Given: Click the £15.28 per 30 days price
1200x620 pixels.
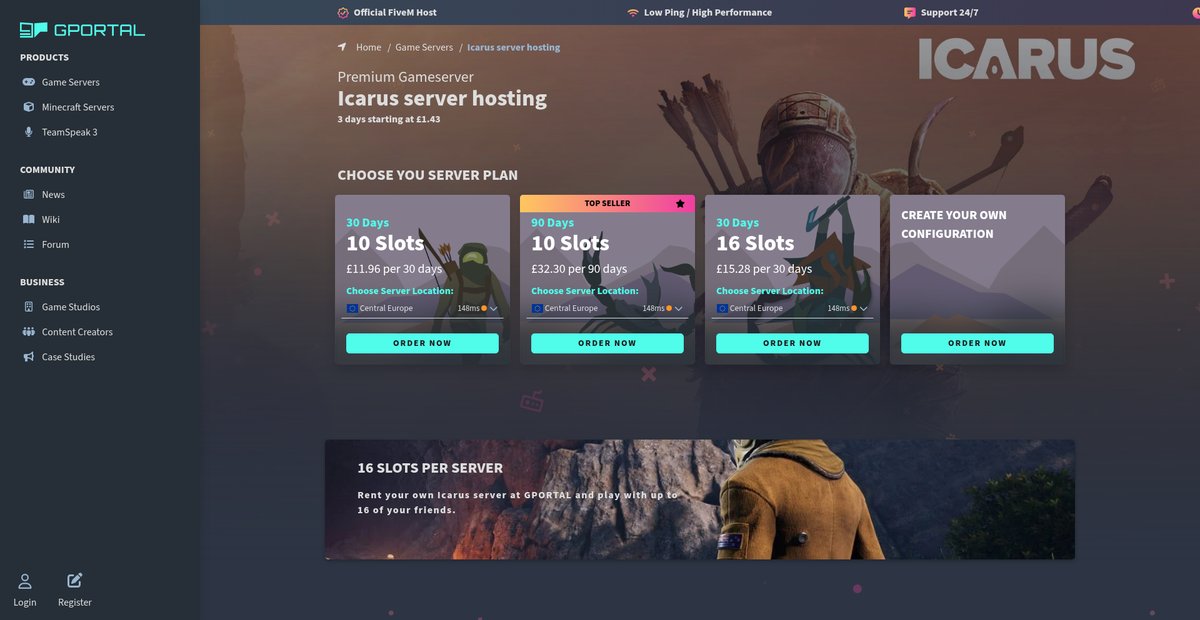Looking at the screenshot, I should (764, 269).
